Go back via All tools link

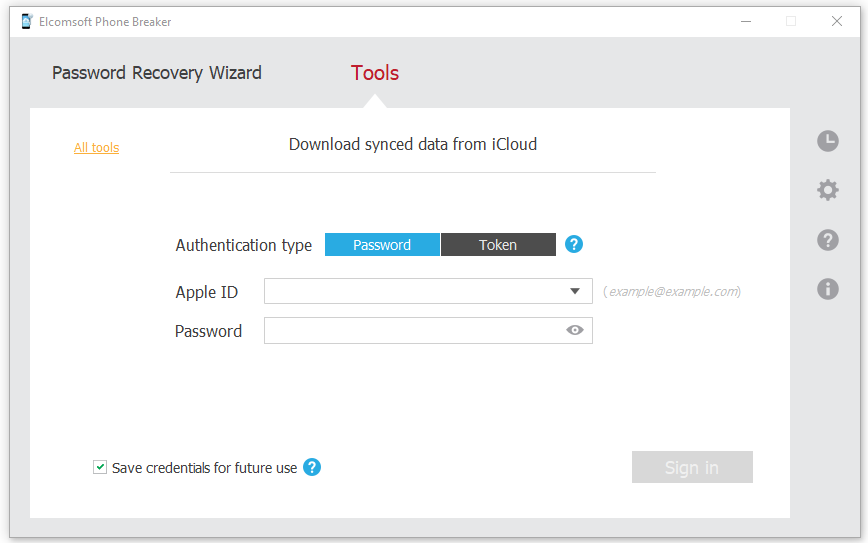click(x=96, y=148)
